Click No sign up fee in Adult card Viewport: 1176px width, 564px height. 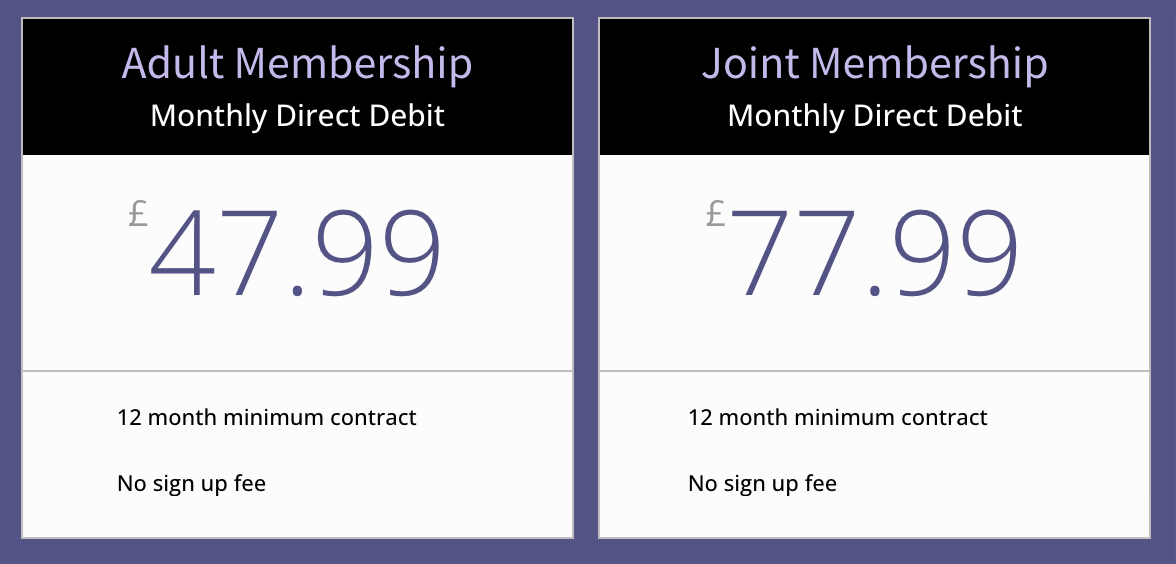point(191,484)
